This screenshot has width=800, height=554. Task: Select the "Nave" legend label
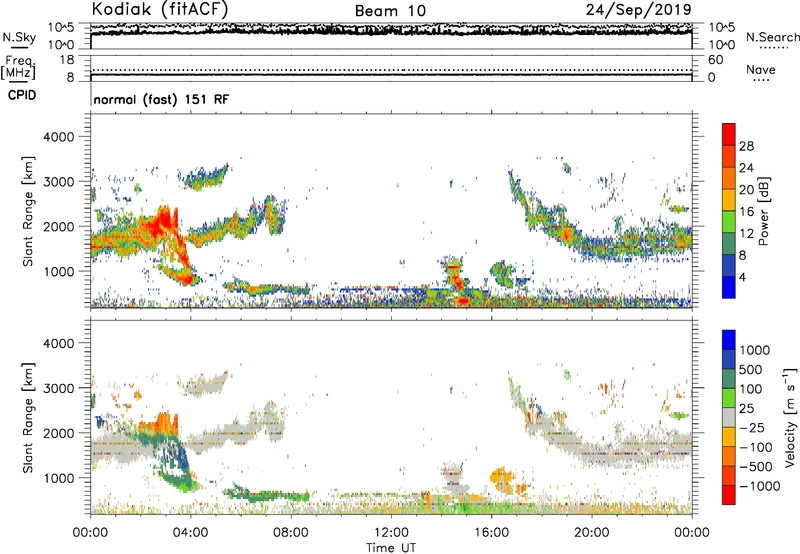click(761, 69)
